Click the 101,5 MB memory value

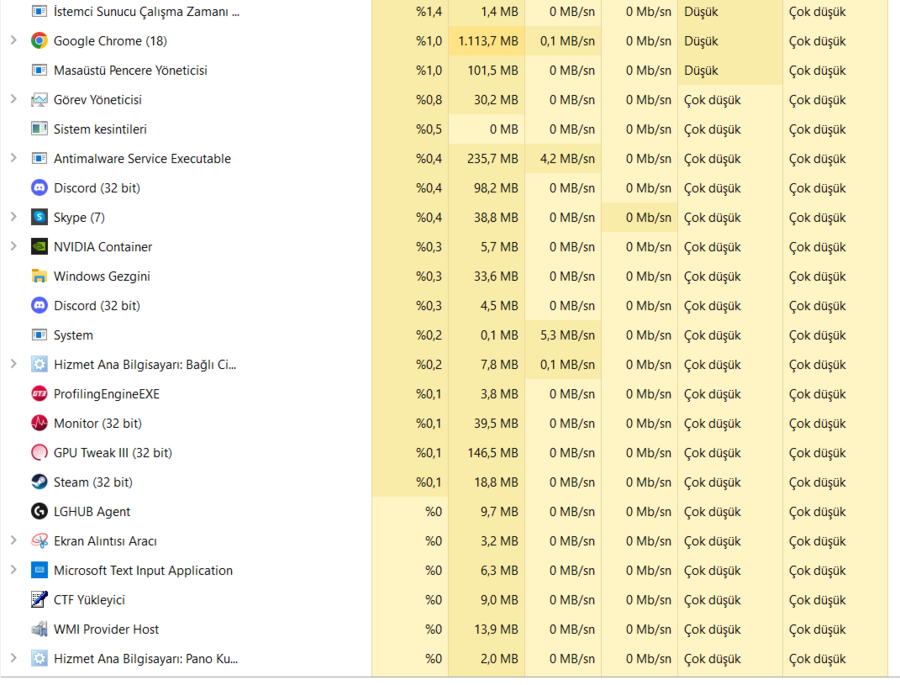click(x=492, y=70)
